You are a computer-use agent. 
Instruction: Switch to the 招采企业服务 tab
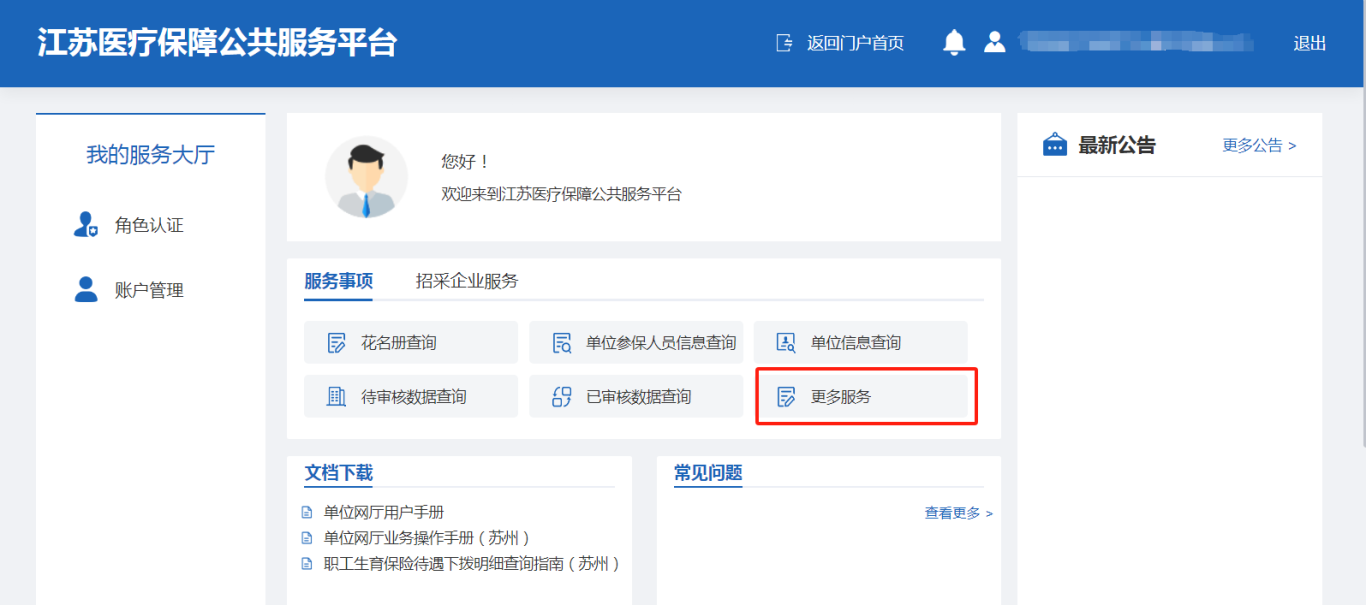click(x=467, y=281)
